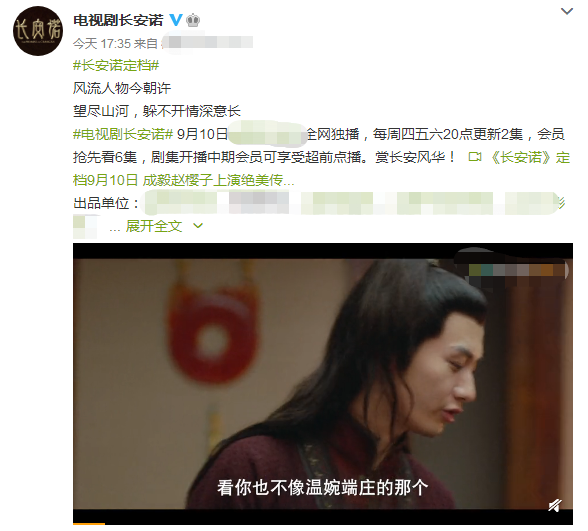This screenshot has height=531, width=588.
Task: Click the post timestamp 今天 17:35
Action: [x=101, y=44]
